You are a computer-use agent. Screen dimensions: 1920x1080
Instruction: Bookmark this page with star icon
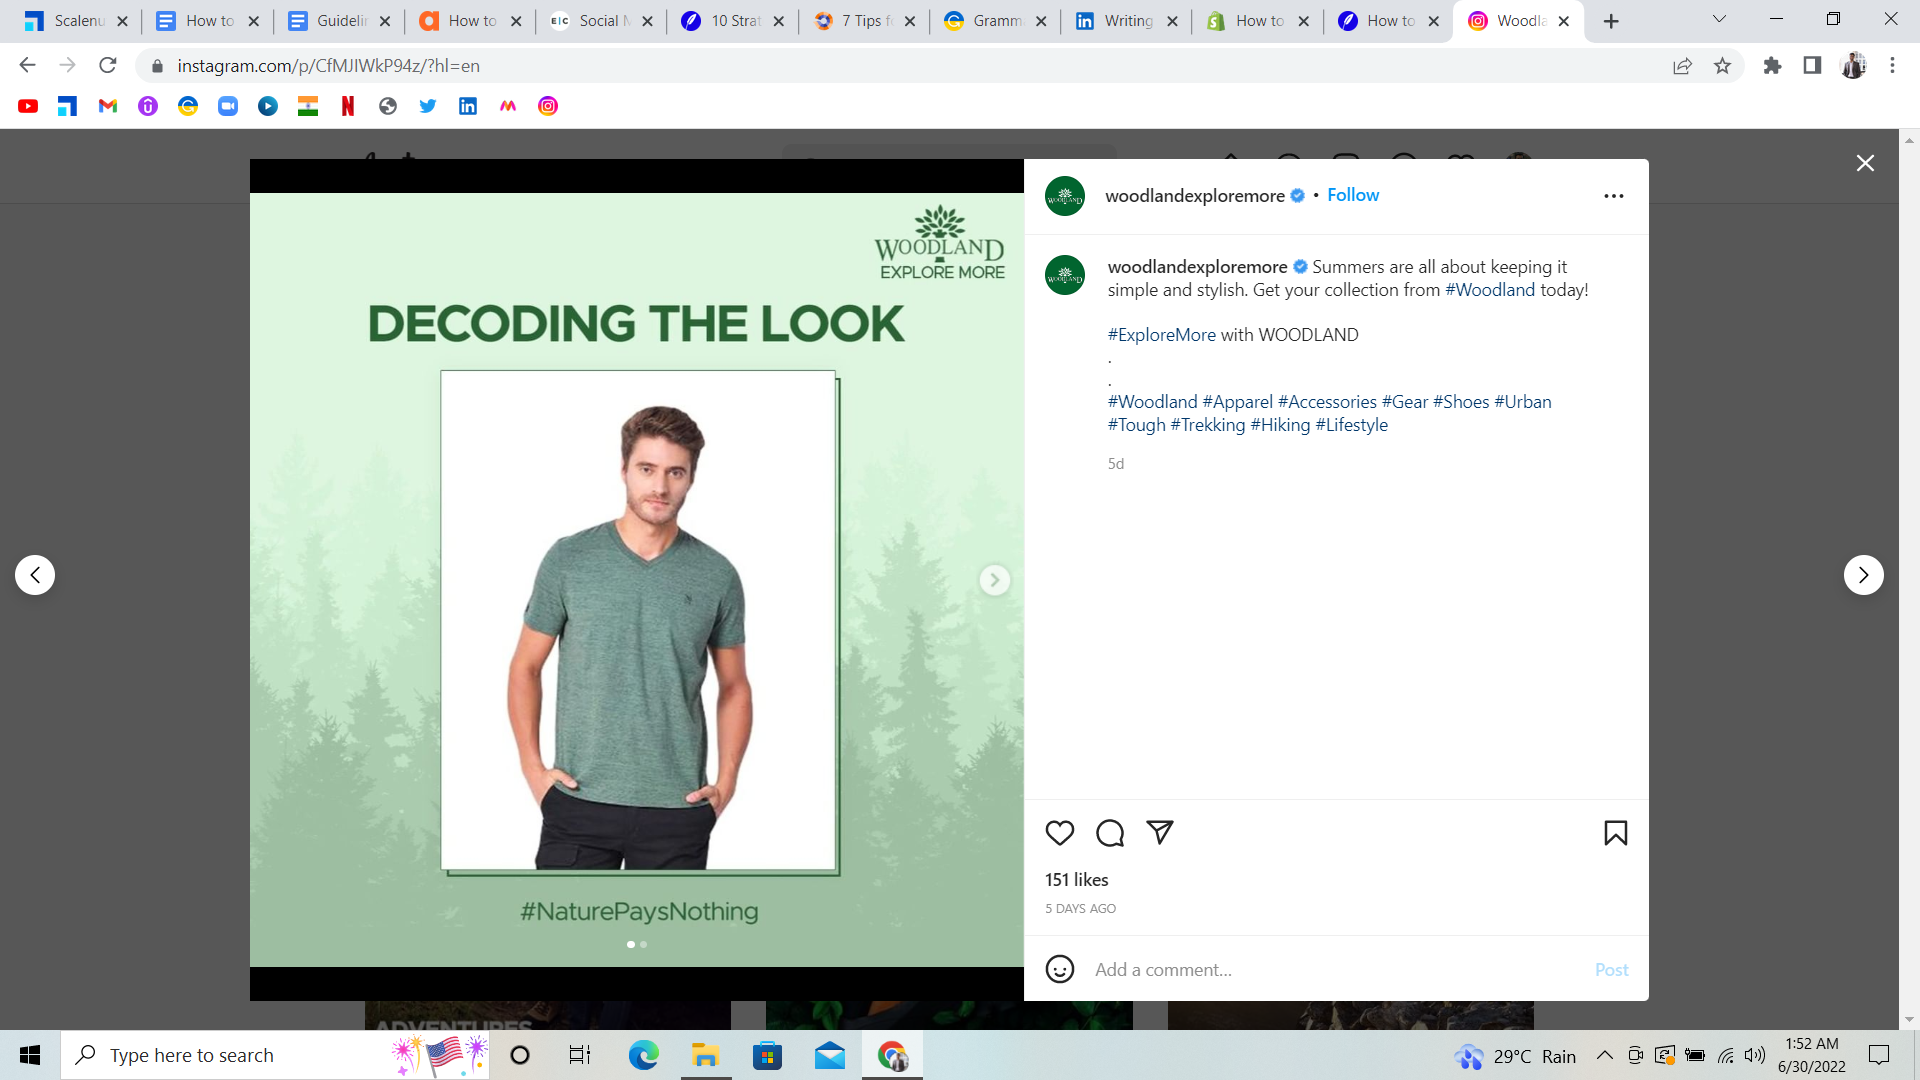coord(1722,66)
